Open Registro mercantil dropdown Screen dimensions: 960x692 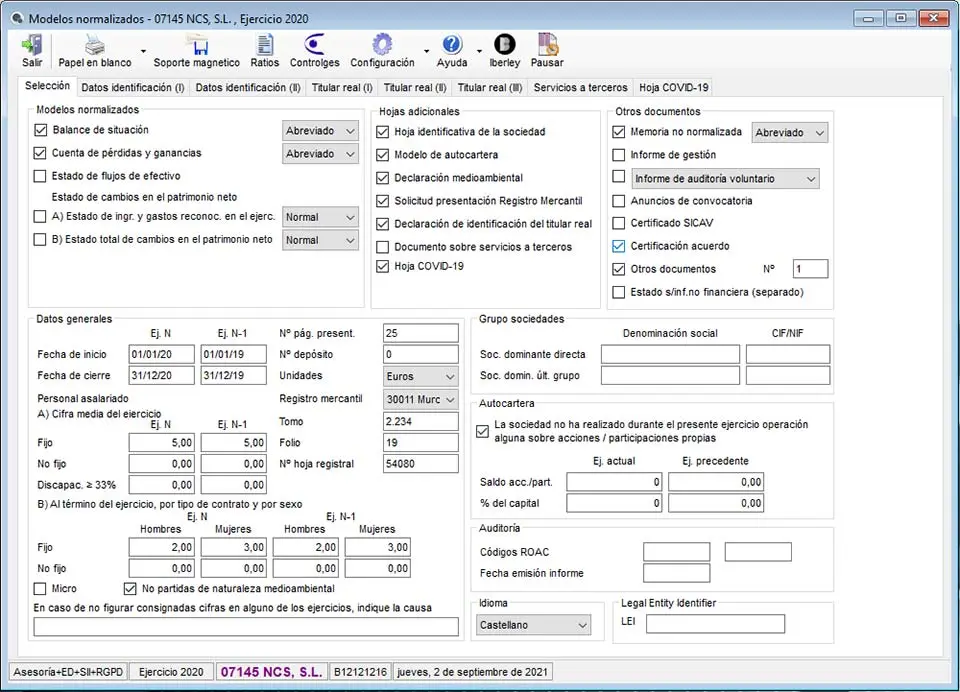tap(421, 399)
